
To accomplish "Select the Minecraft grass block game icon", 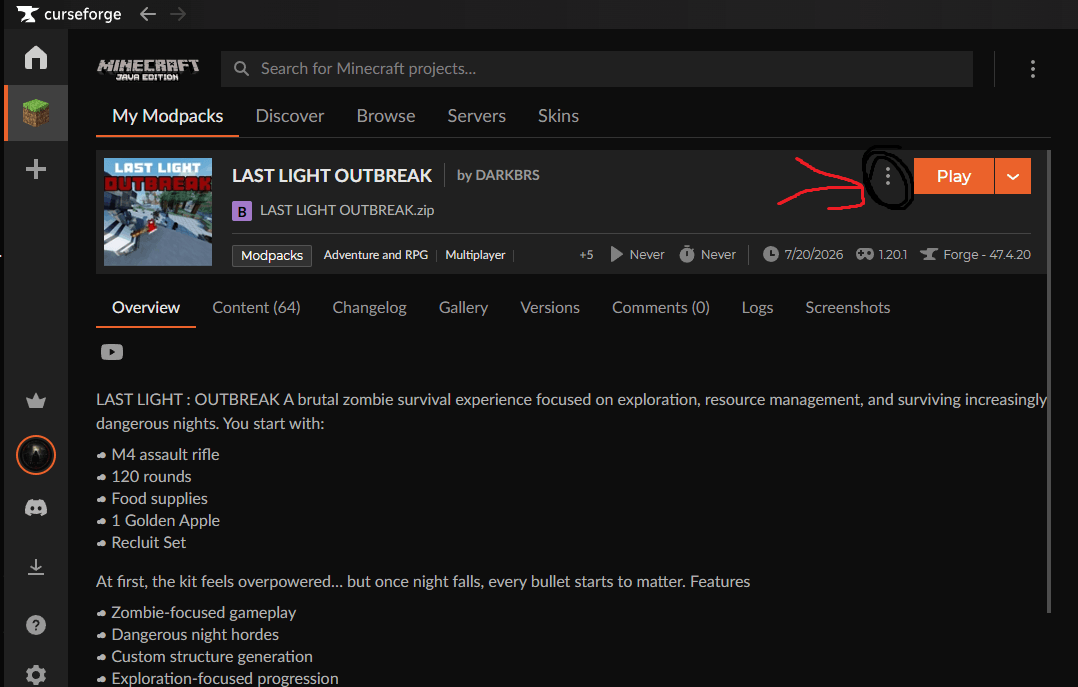I will tap(36, 113).
